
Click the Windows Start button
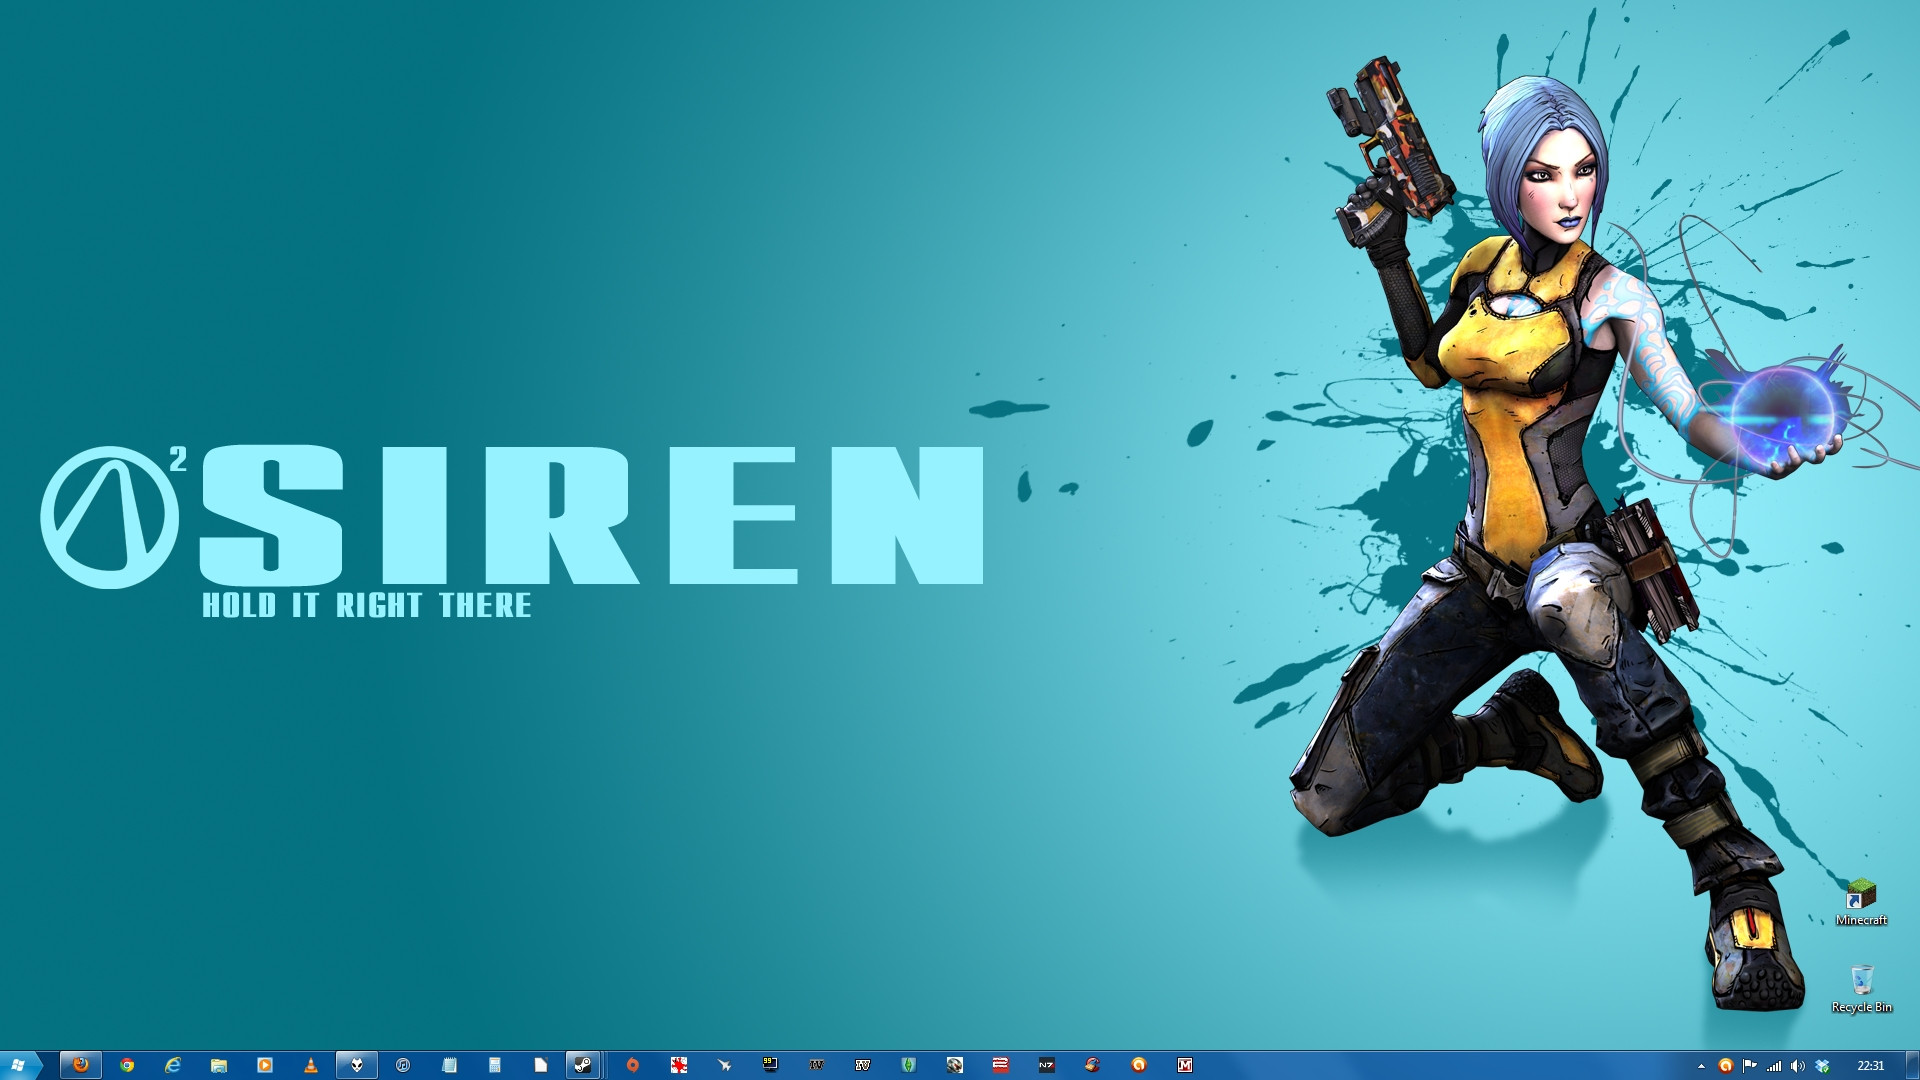[x=18, y=1065]
